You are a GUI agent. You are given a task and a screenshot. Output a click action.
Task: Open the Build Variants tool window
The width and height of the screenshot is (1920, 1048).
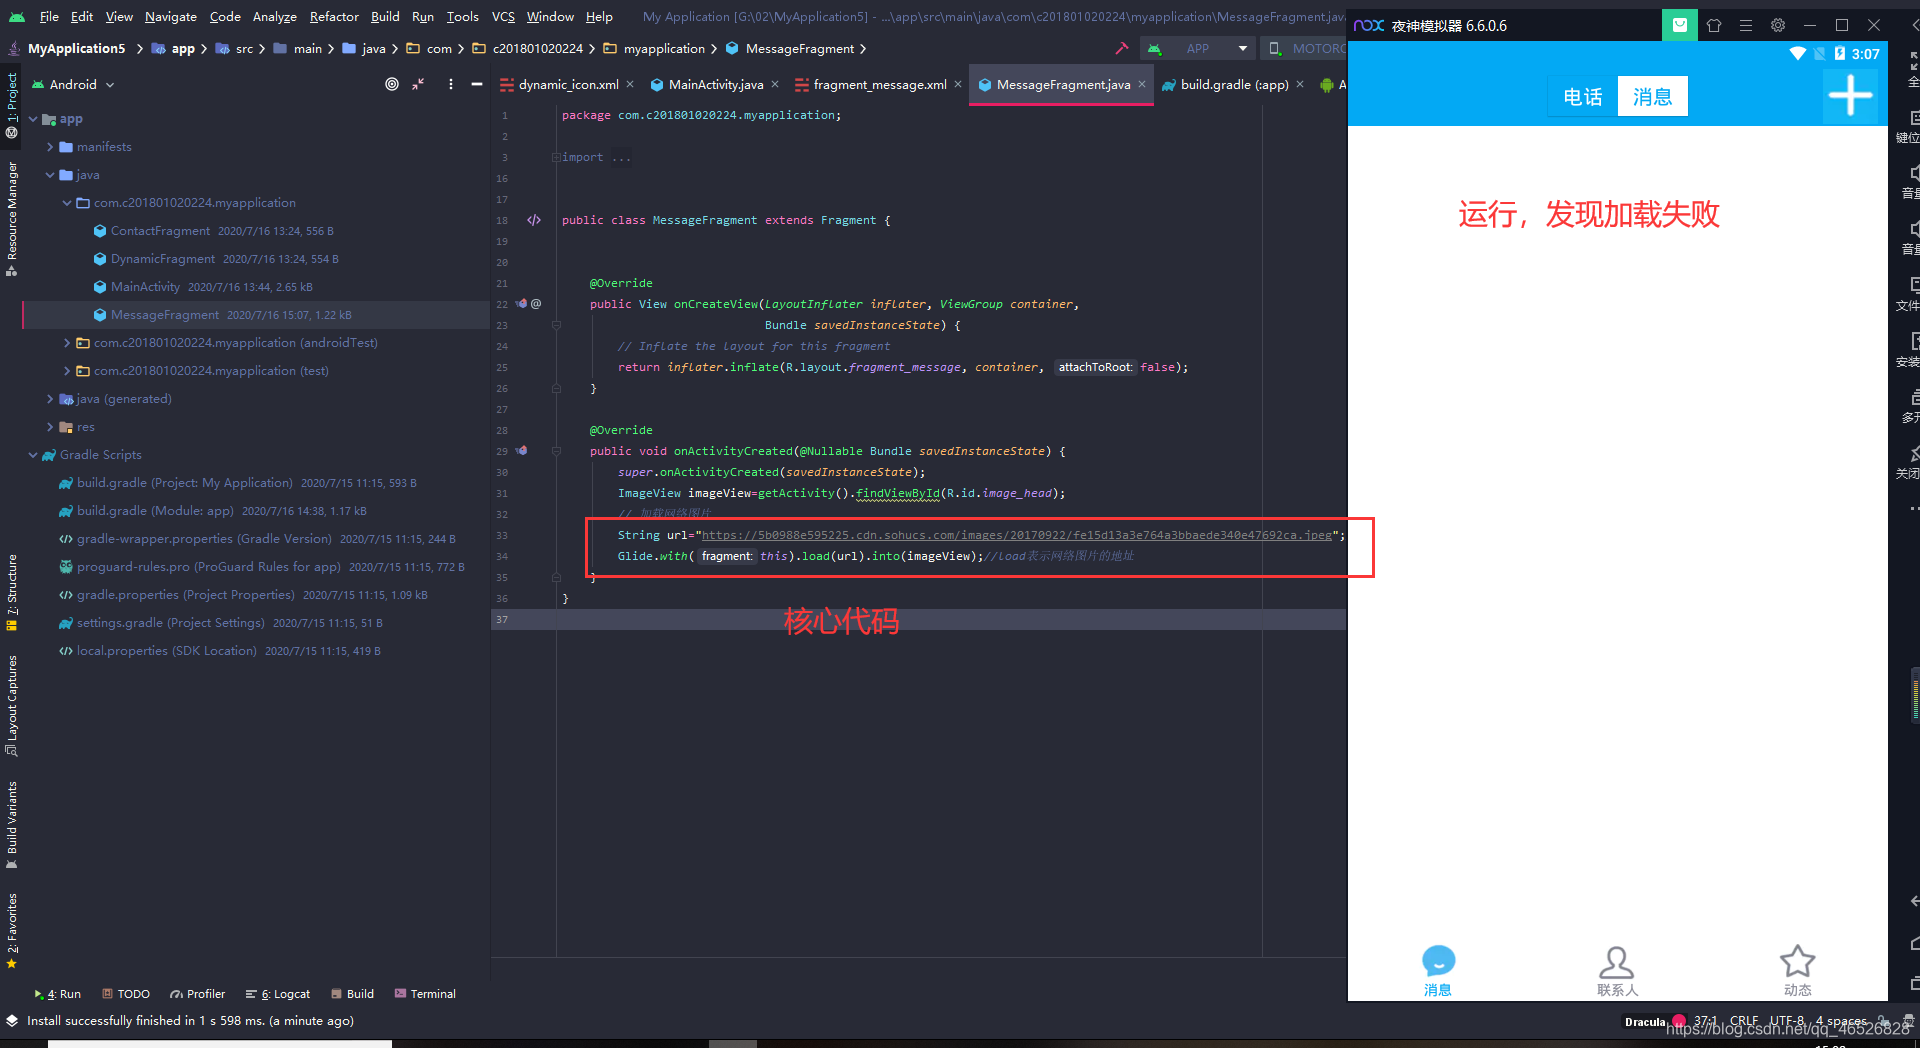[x=12, y=824]
